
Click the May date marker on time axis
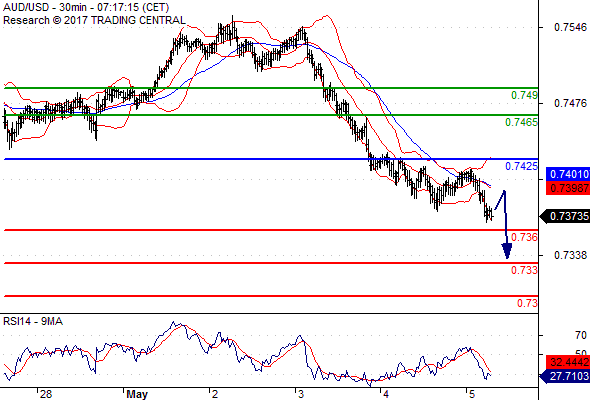(137, 394)
